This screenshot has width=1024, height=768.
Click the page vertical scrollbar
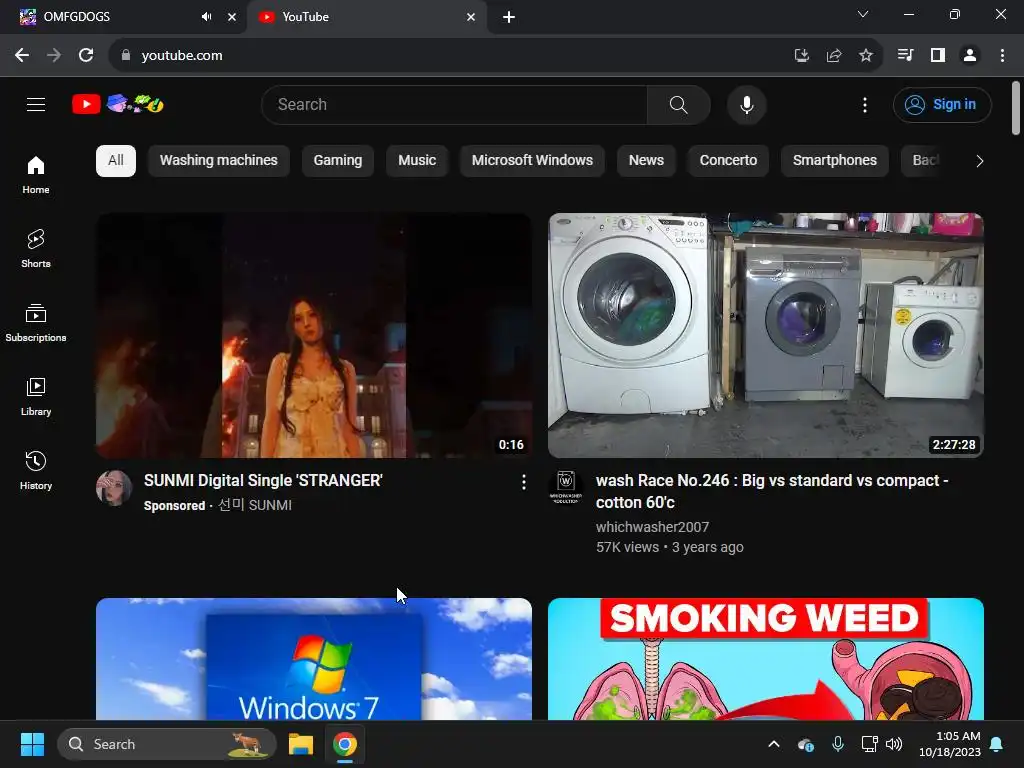[x=1016, y=108]
